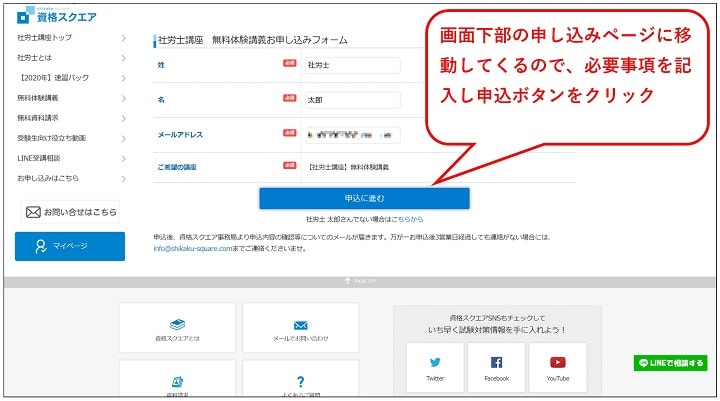720x401 pixels.
Task: Select 【2020年】速習パック in sidebar
Action: pyautogui.click(x=53, y=78)
